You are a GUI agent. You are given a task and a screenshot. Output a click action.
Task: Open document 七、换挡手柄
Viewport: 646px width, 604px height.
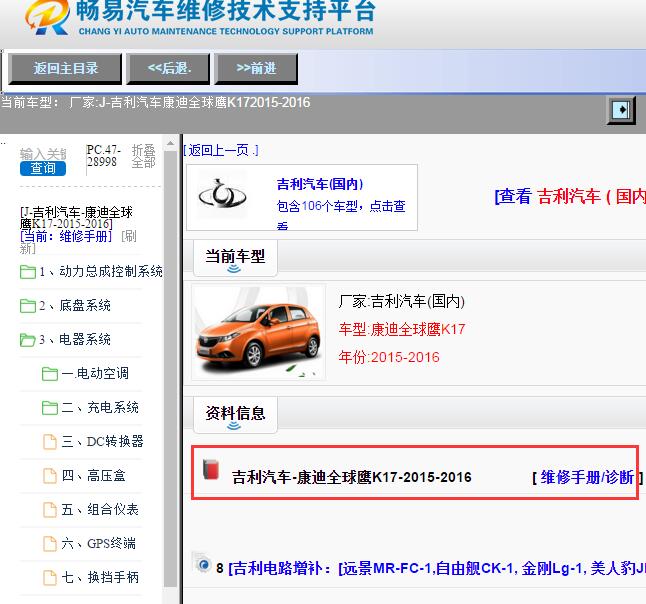100,577
